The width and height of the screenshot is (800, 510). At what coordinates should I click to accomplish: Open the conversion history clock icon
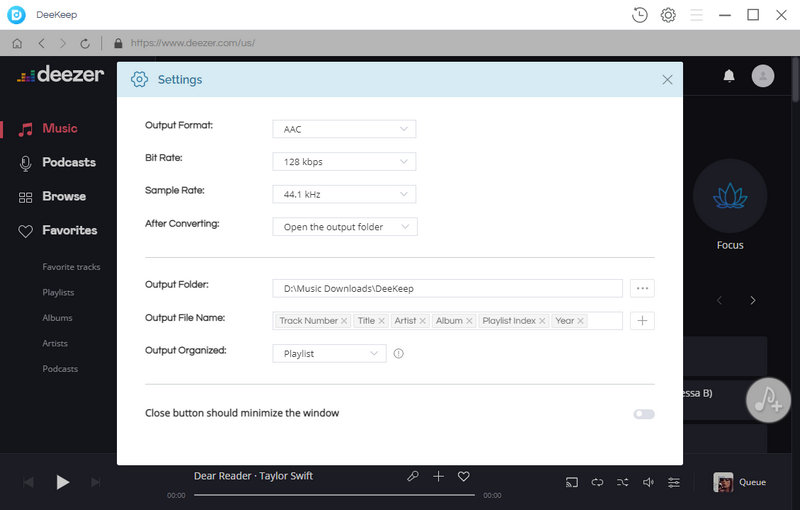(x=639, y=15)
